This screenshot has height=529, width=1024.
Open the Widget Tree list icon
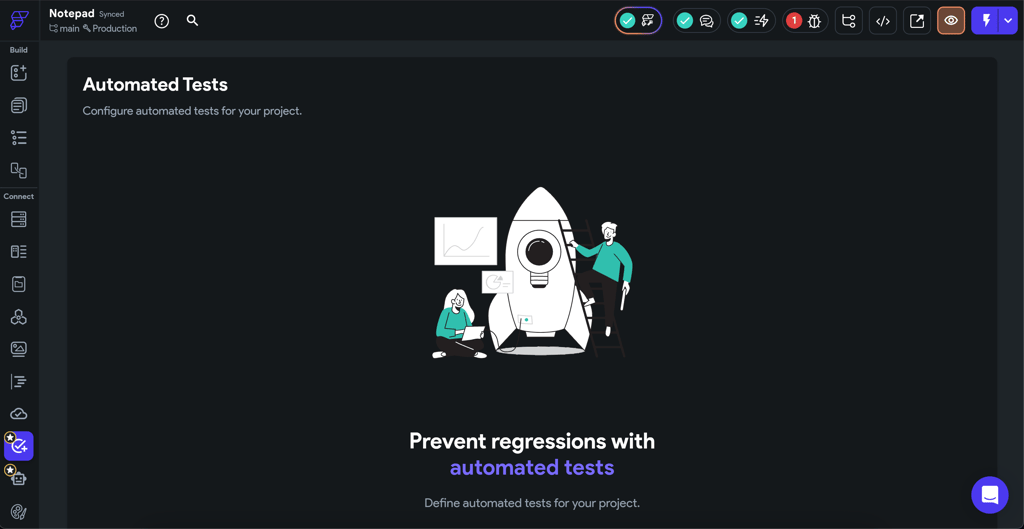tap(19, 138)
